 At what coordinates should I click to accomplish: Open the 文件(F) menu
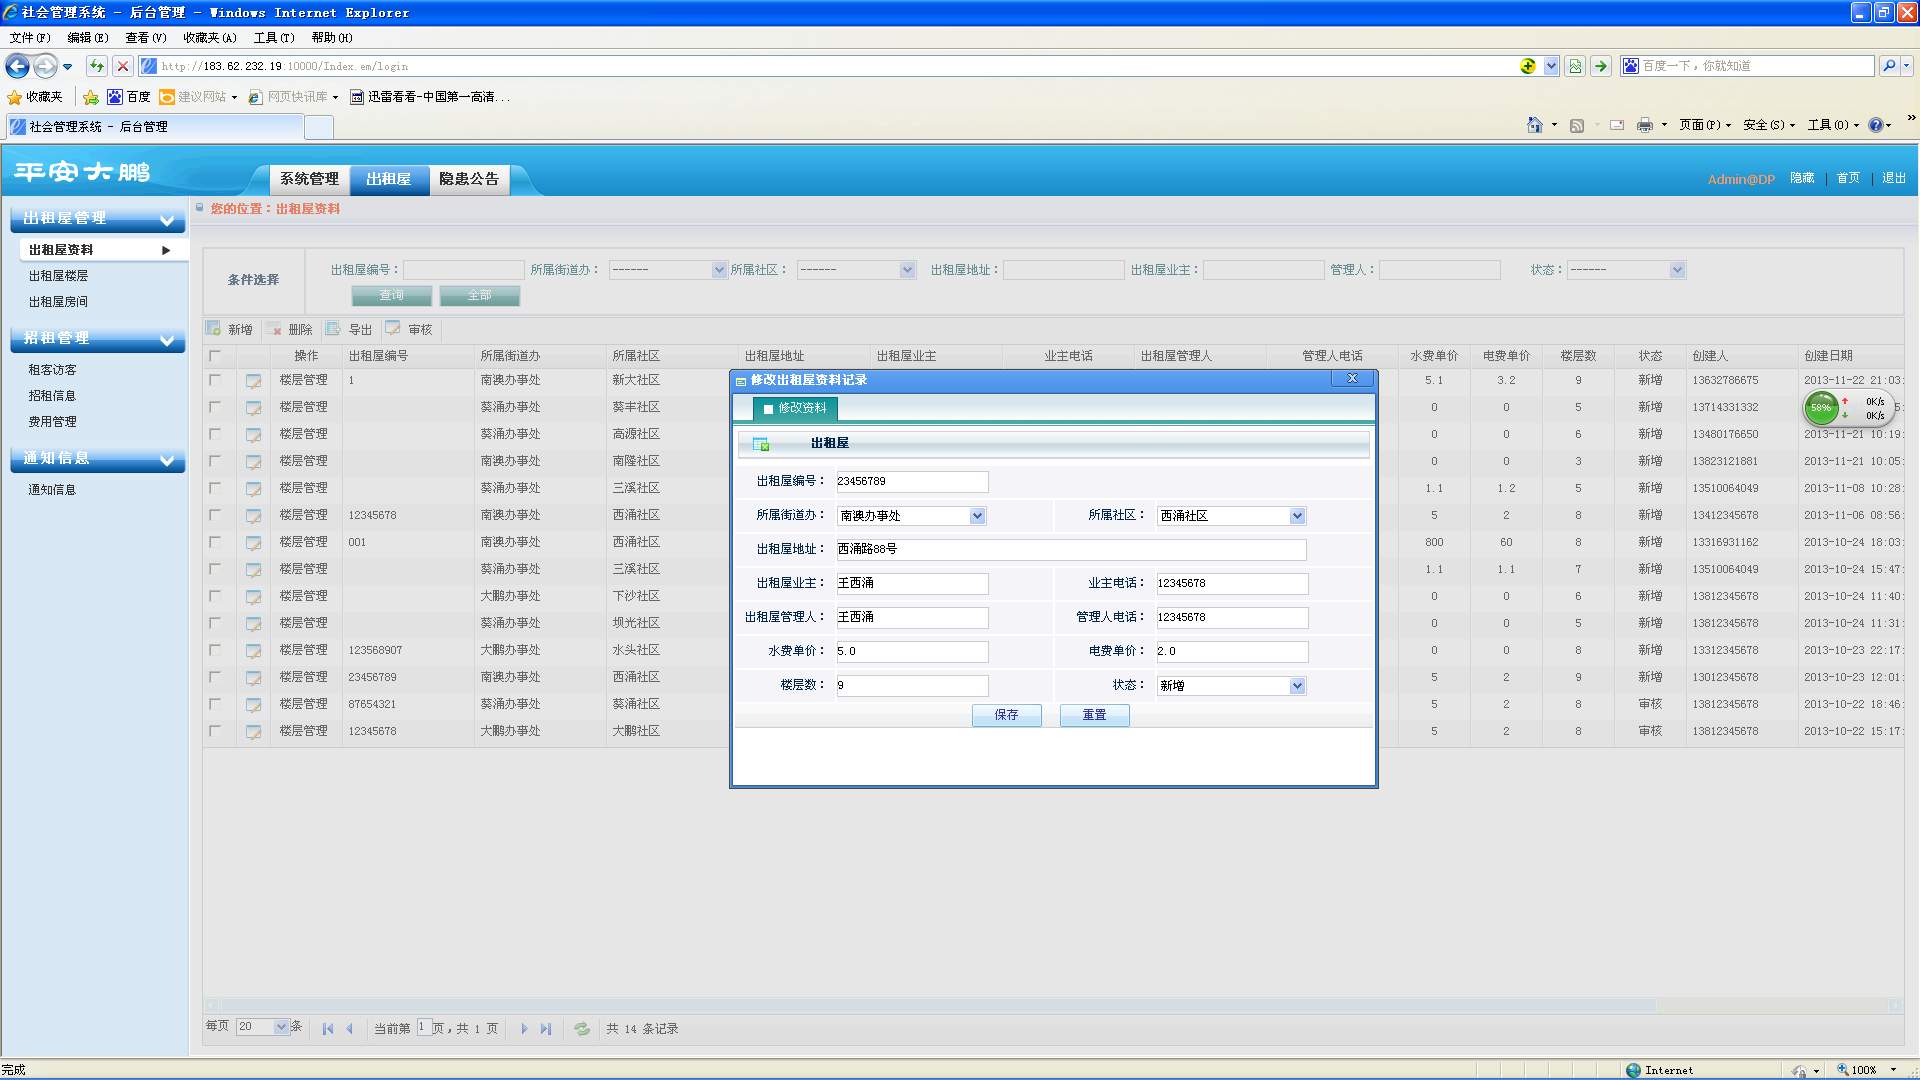30,38
